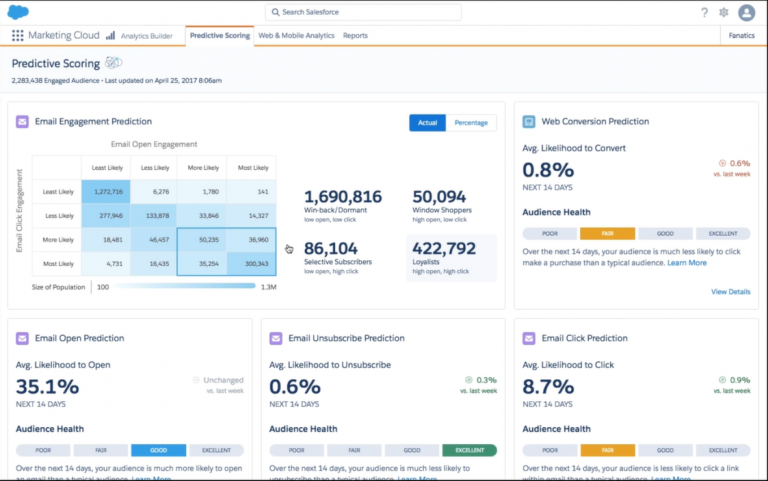Click heatmap cell 50,235
This screenshot has height=481, width=768.
[x=202, y=240]
